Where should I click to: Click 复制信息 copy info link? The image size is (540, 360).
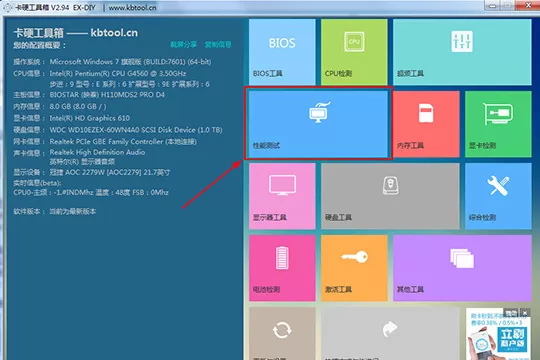click(x=218, y=44)
